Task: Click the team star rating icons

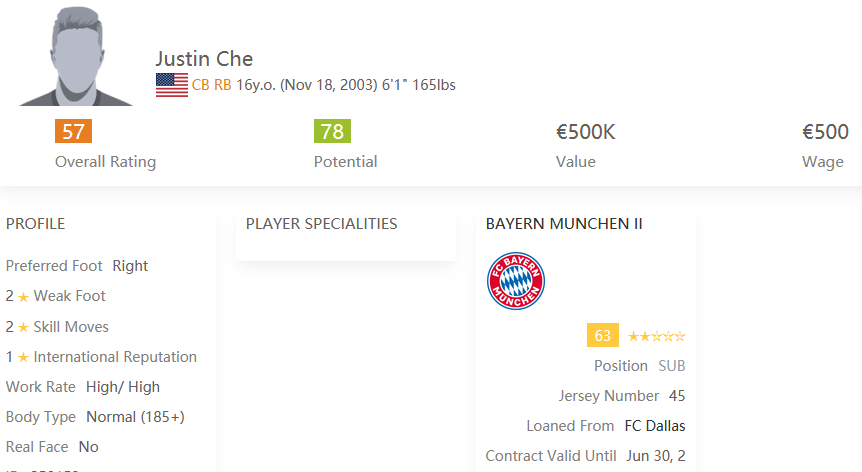Action: (x=656, y=336)
